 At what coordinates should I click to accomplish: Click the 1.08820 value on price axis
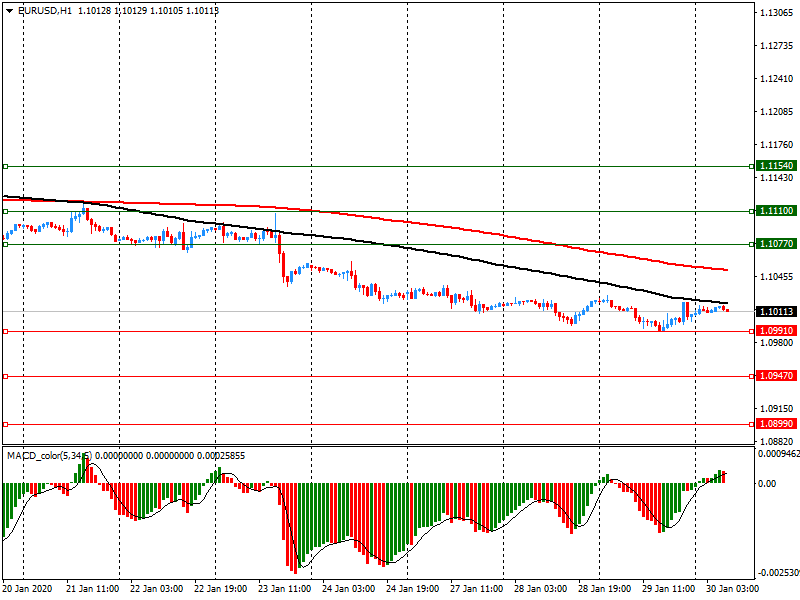coord(777,442)
